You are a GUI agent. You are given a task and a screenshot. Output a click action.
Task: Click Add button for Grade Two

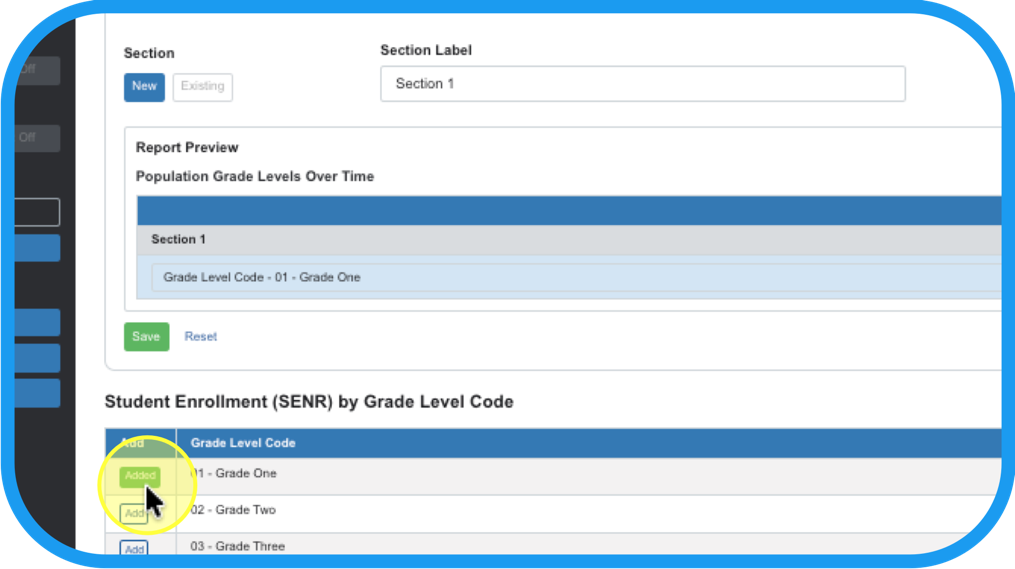pos(134,513)
